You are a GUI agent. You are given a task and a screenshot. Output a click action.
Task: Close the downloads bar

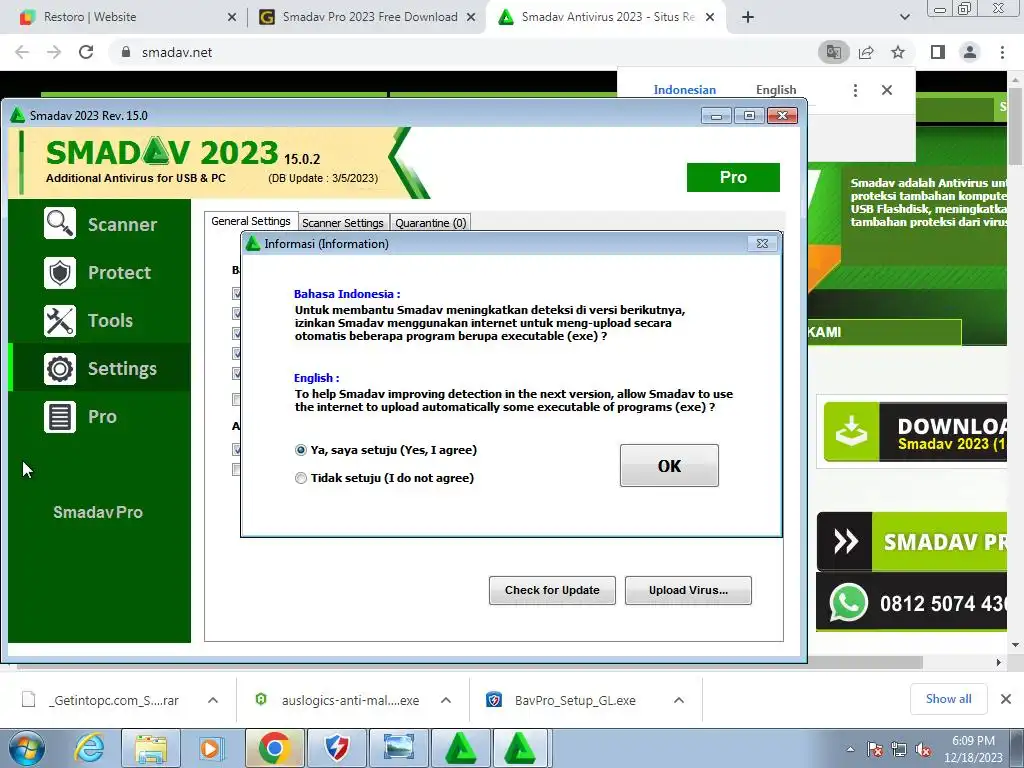coord(1006,699)
